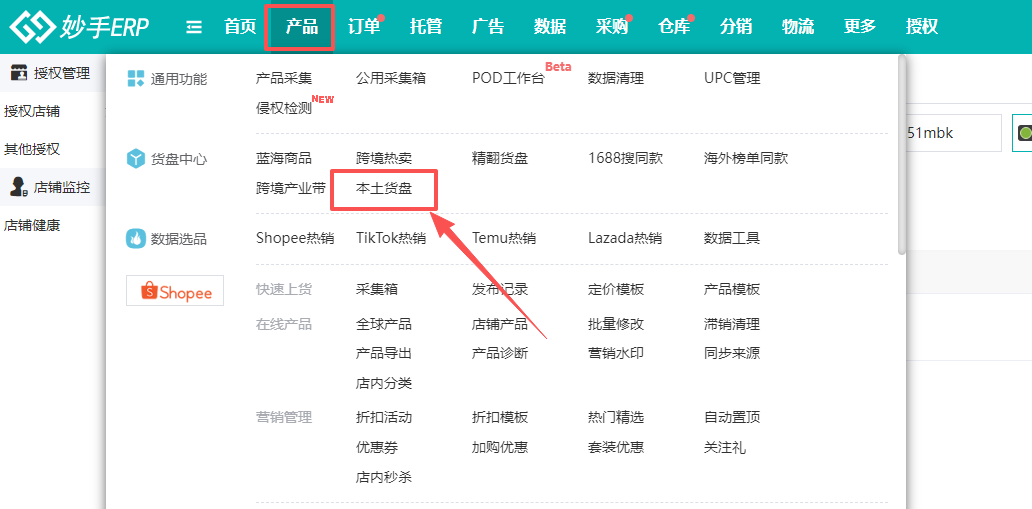Open 优惠券 link
Viewport: 1032px width, 509px height.
click(376, 448)
